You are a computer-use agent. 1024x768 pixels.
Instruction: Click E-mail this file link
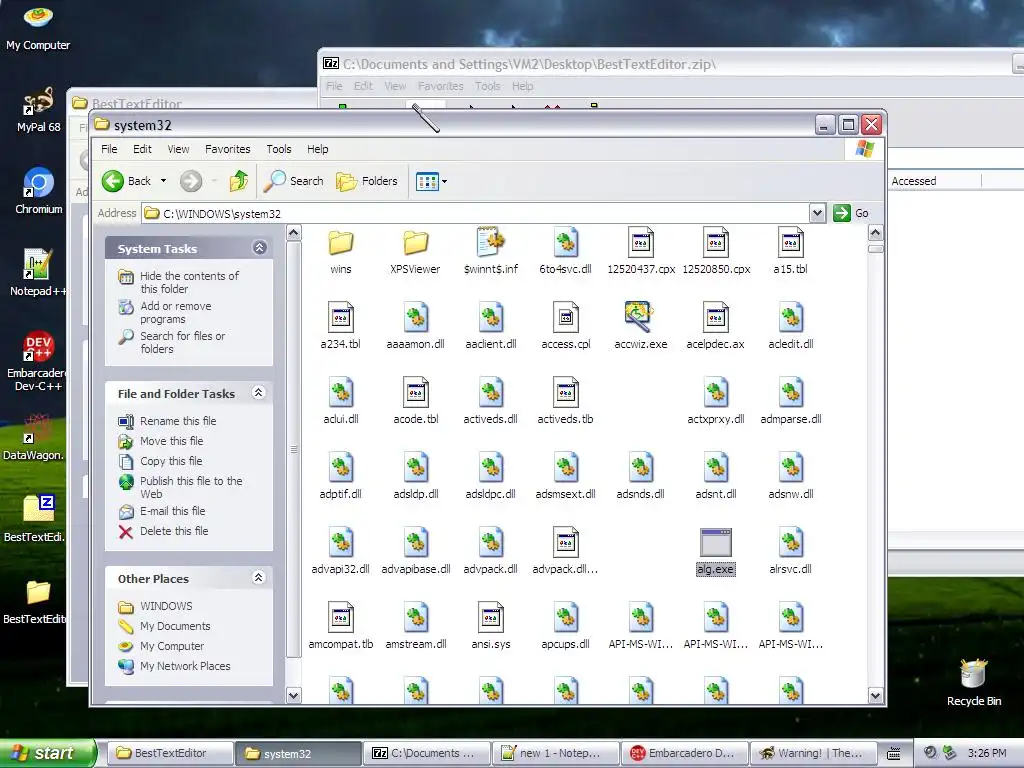(x=172, y=511)
